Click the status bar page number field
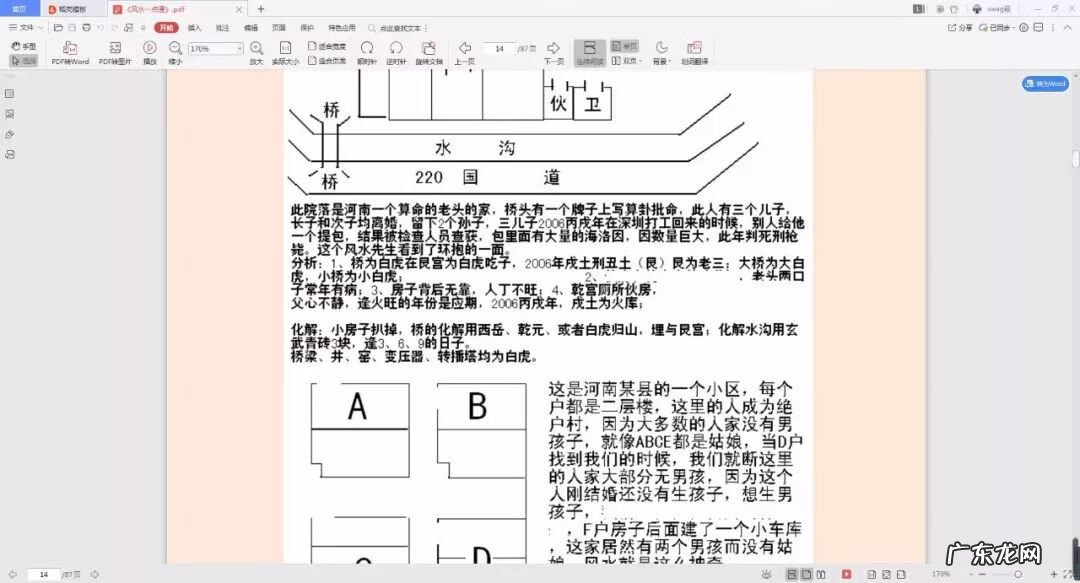This screenshot has height=583, width=1080. [43, 574]
